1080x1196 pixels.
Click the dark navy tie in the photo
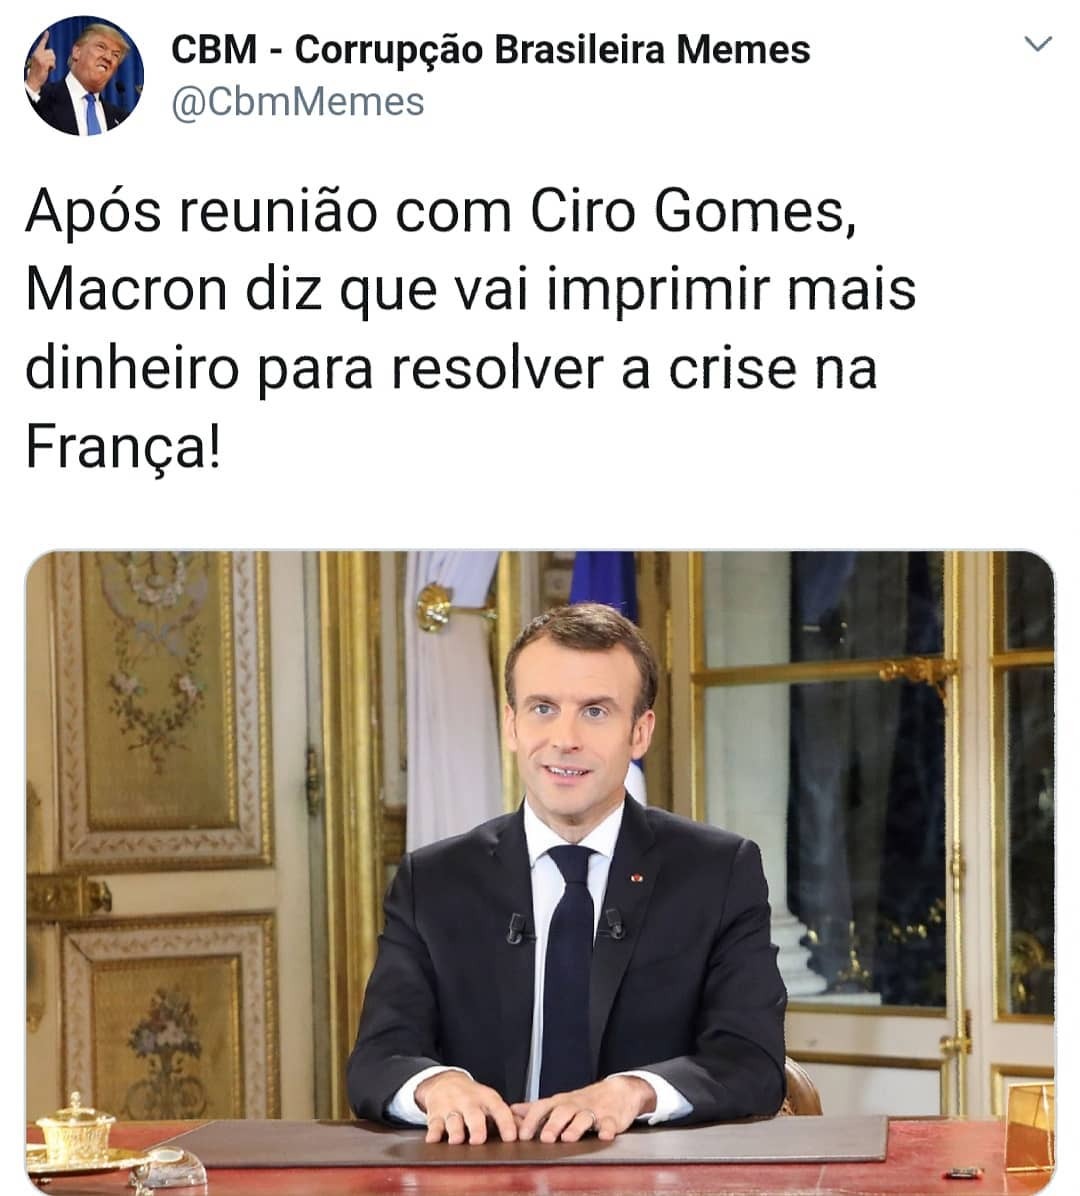567,969
